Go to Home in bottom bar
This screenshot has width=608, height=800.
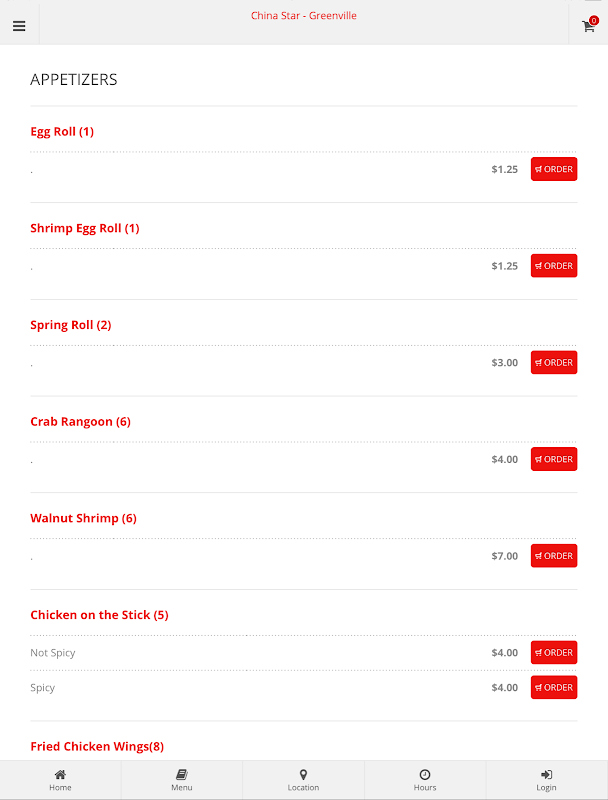pyautogui.click(x=60, y=780)
